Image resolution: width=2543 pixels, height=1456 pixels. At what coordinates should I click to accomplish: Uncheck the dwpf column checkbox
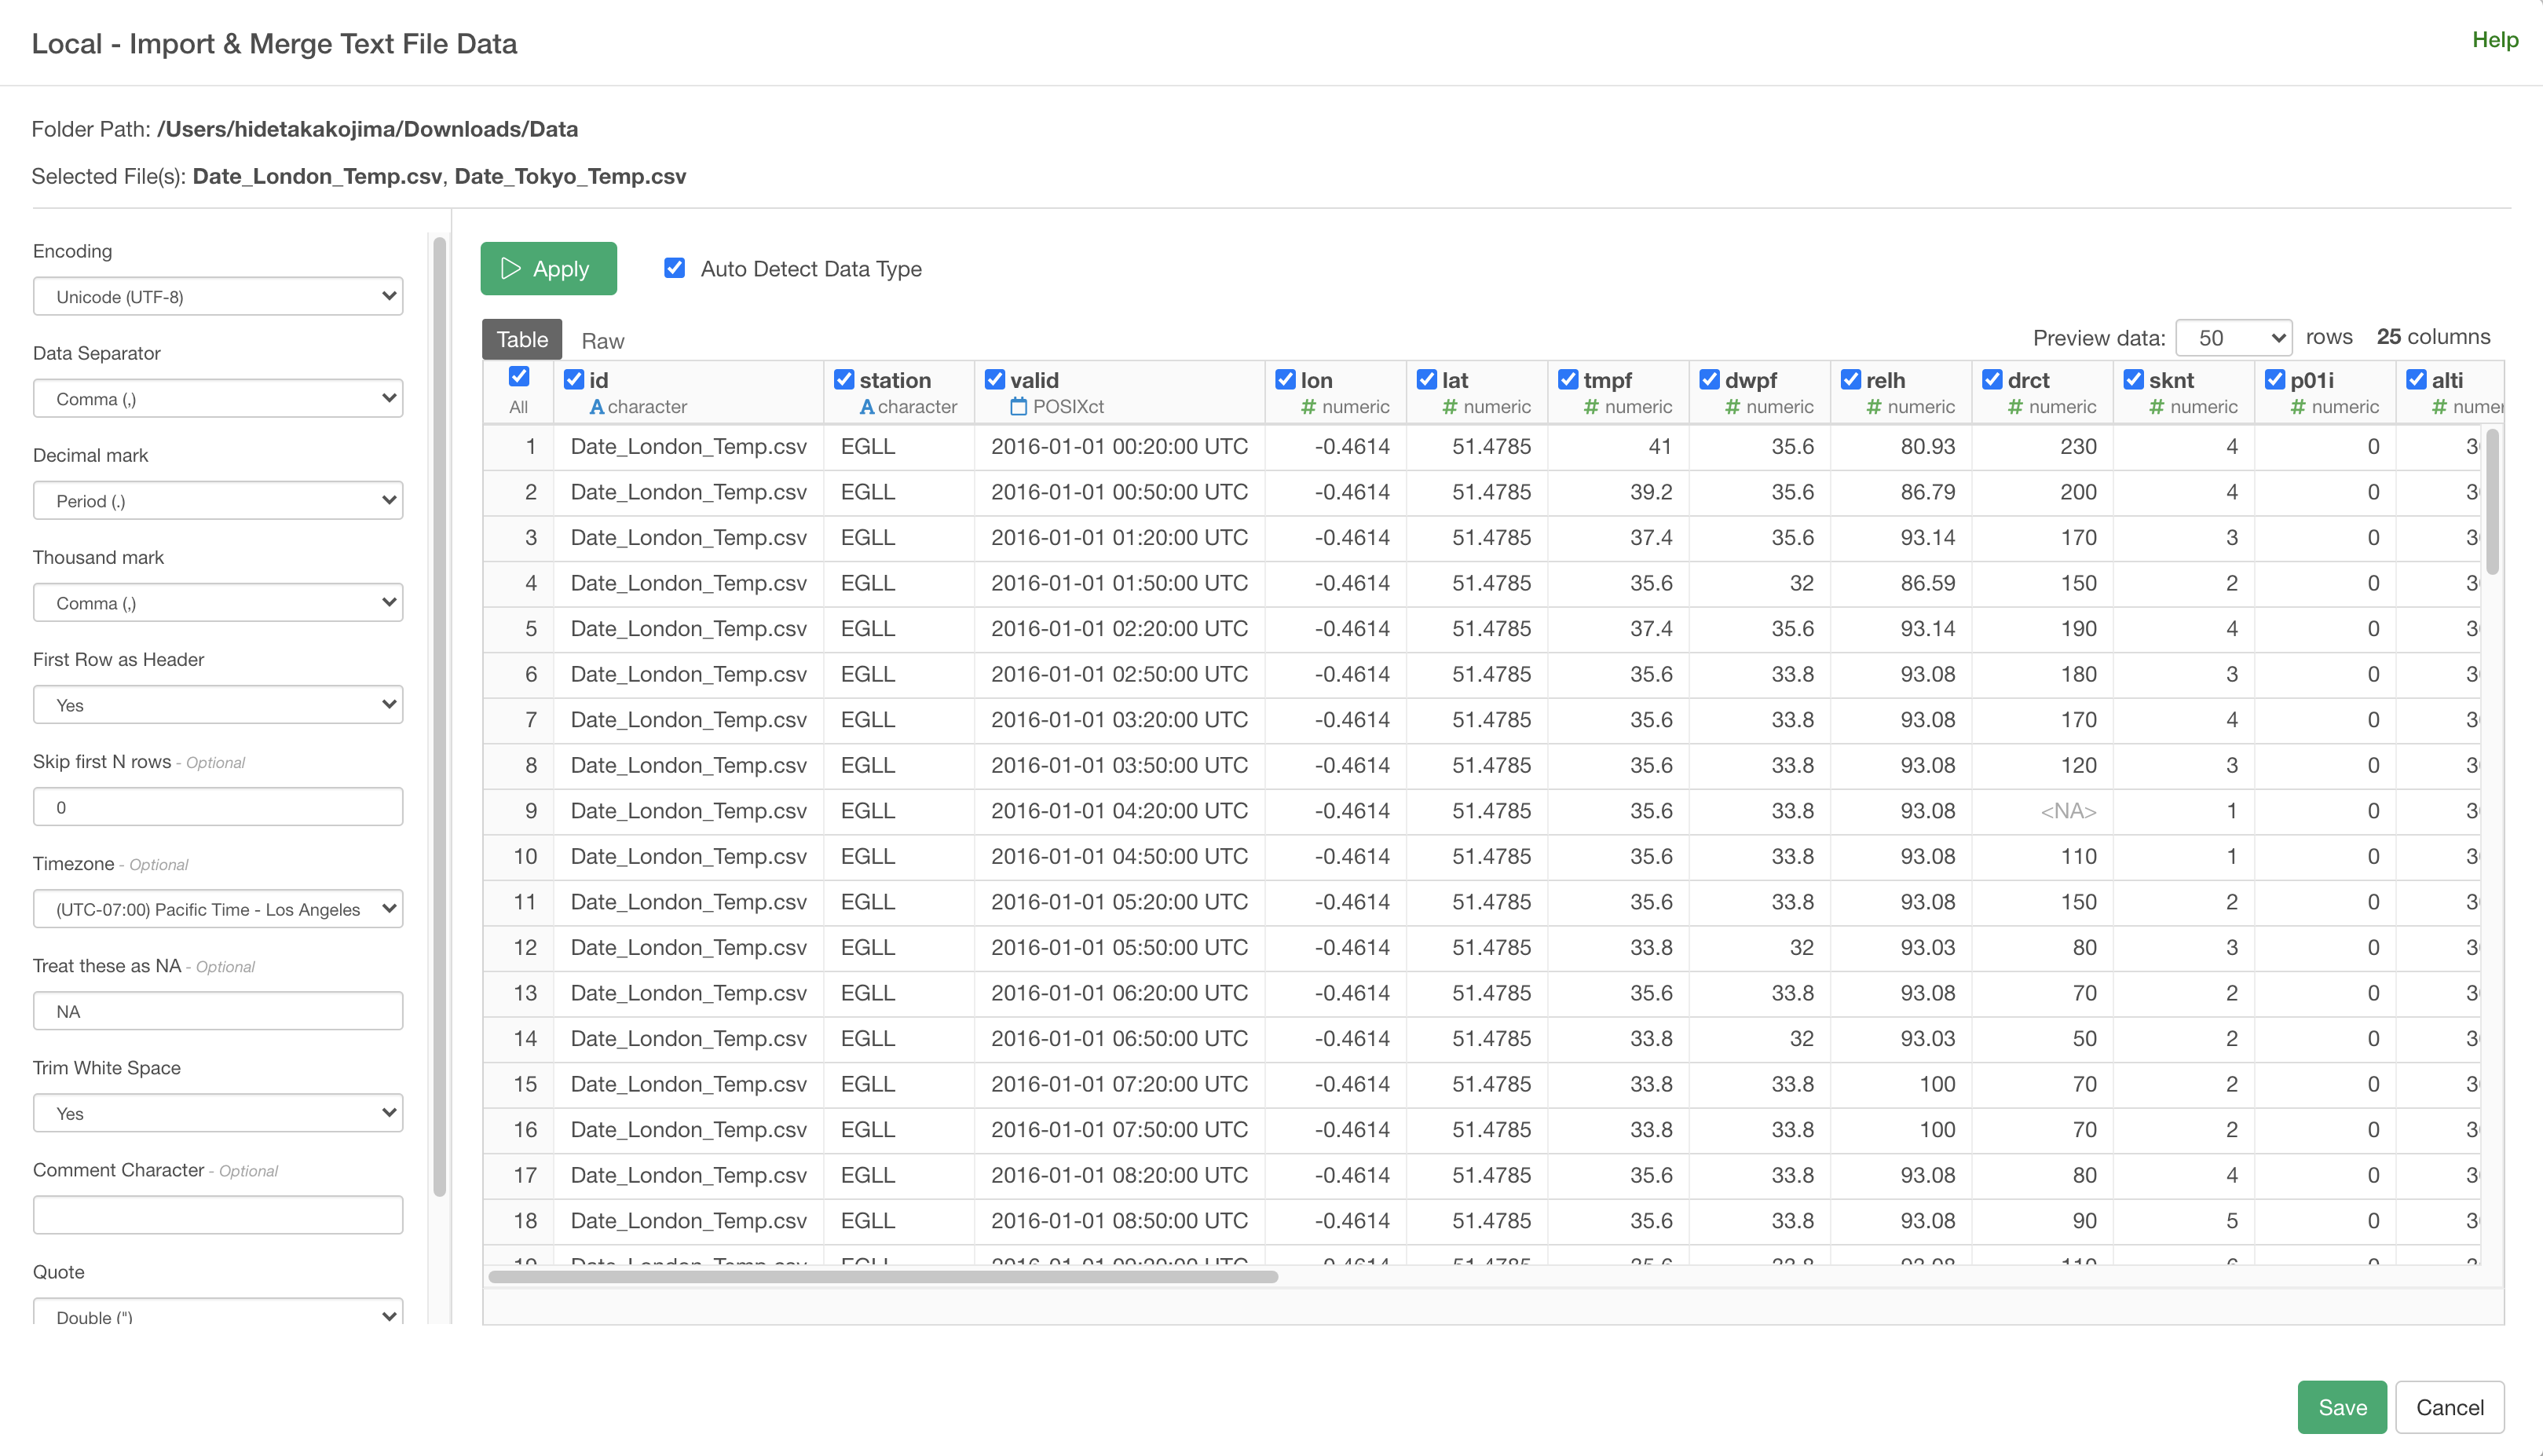1709,380
